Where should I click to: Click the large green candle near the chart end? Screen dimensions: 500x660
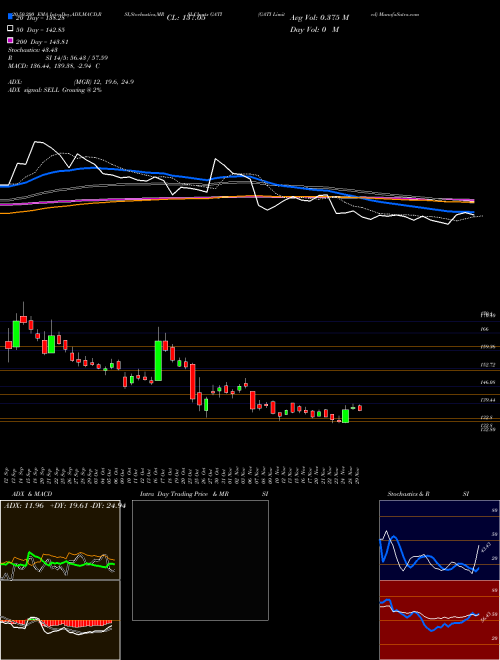click(346, 416)
